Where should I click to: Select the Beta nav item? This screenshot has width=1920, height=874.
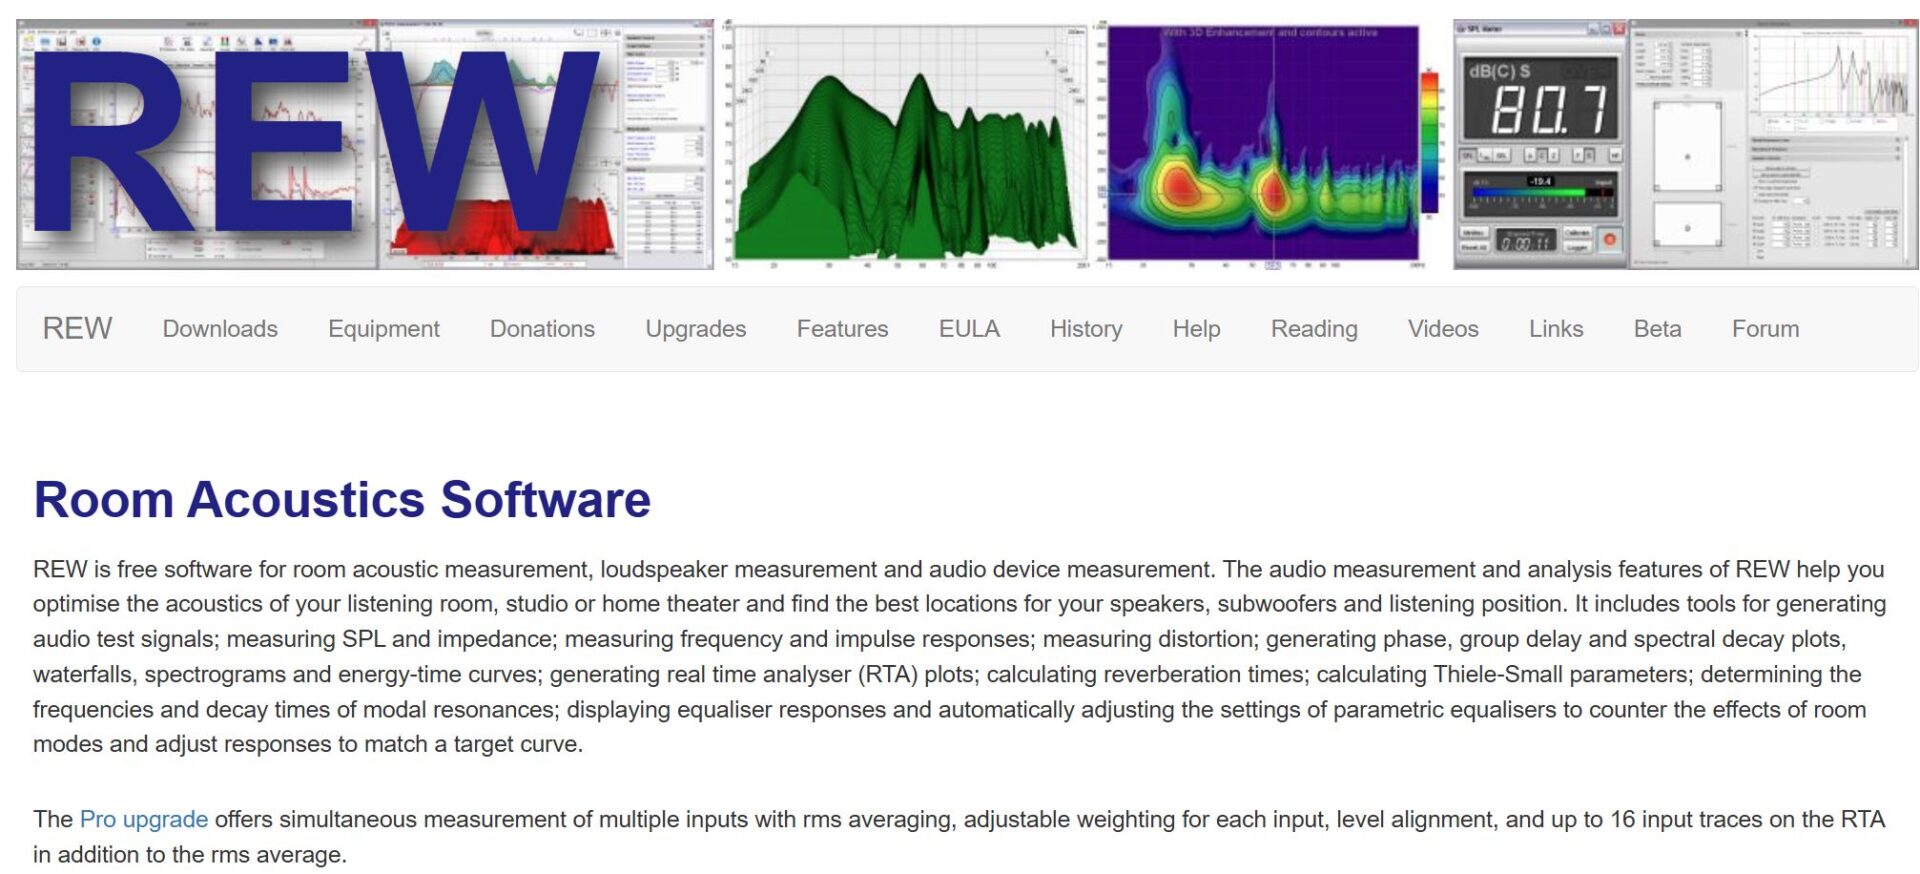coord(1657,329)
